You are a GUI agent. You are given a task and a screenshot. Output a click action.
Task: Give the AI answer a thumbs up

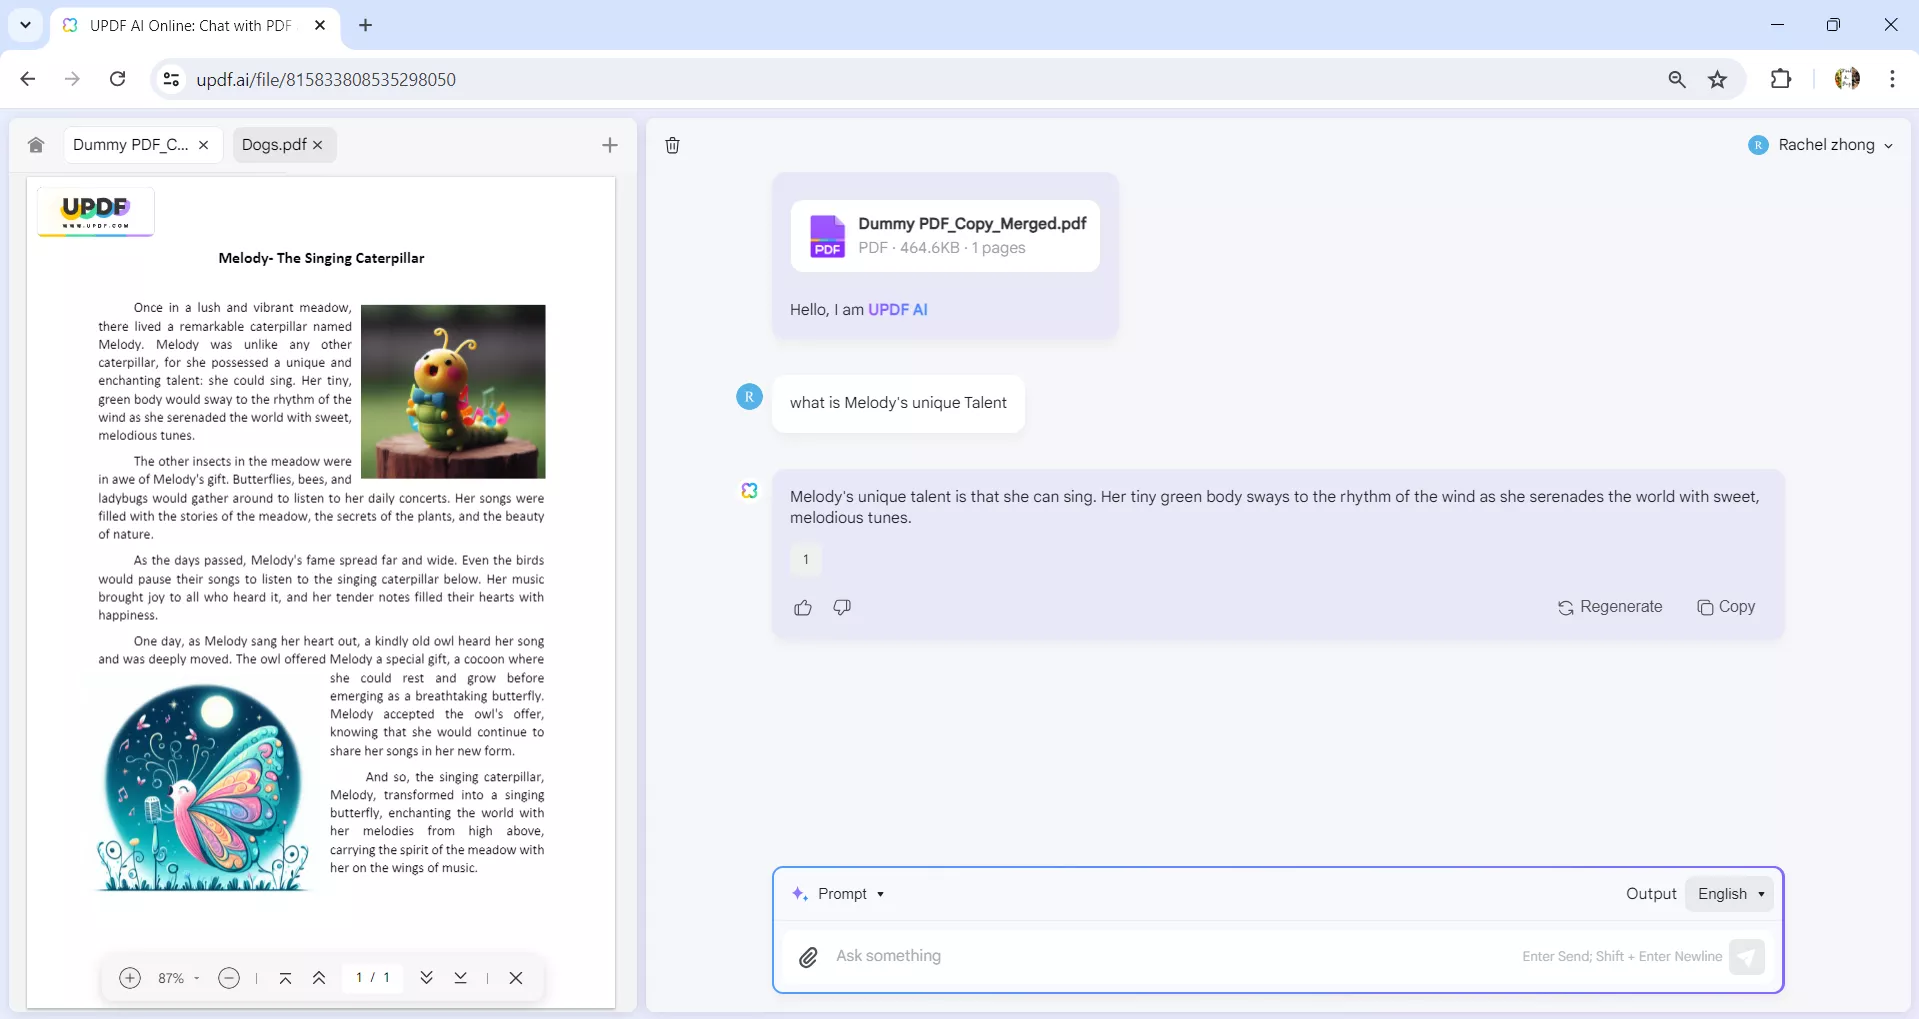click(803, 607)
